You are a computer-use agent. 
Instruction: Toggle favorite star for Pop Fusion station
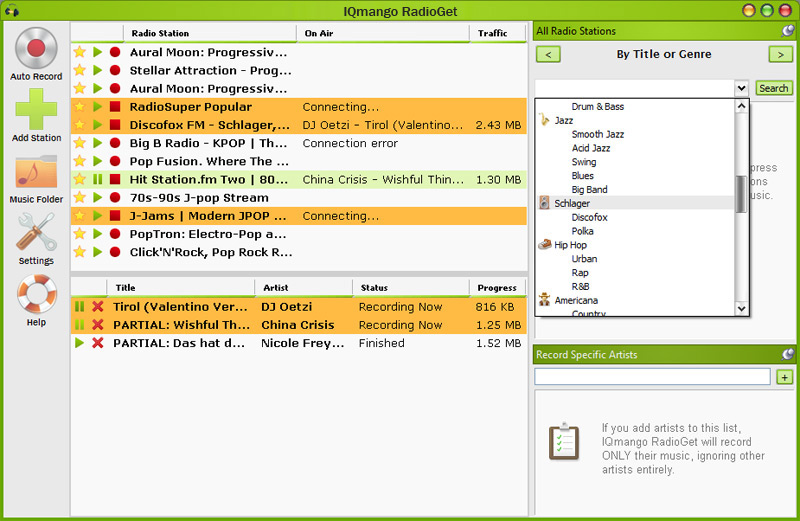[x=79, y=161]
